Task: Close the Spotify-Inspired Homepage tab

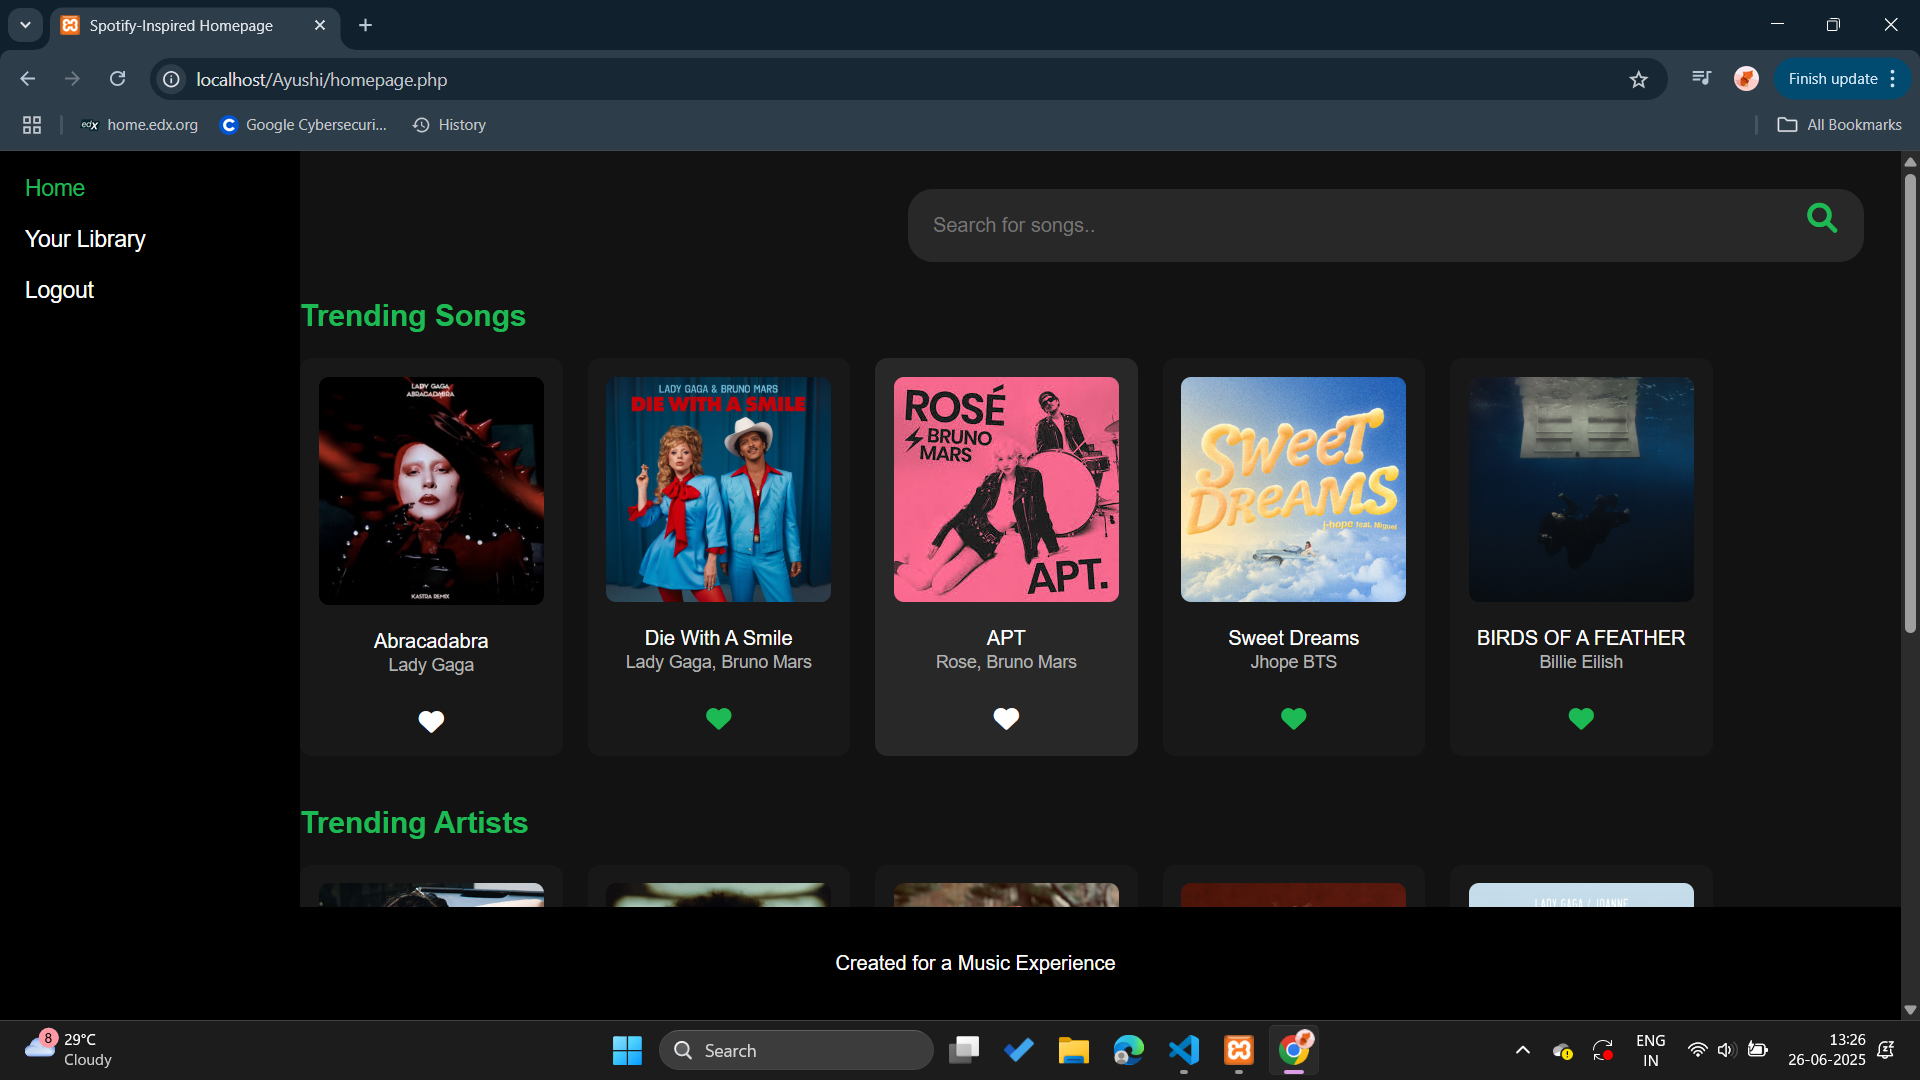Action: click(320, 25)
